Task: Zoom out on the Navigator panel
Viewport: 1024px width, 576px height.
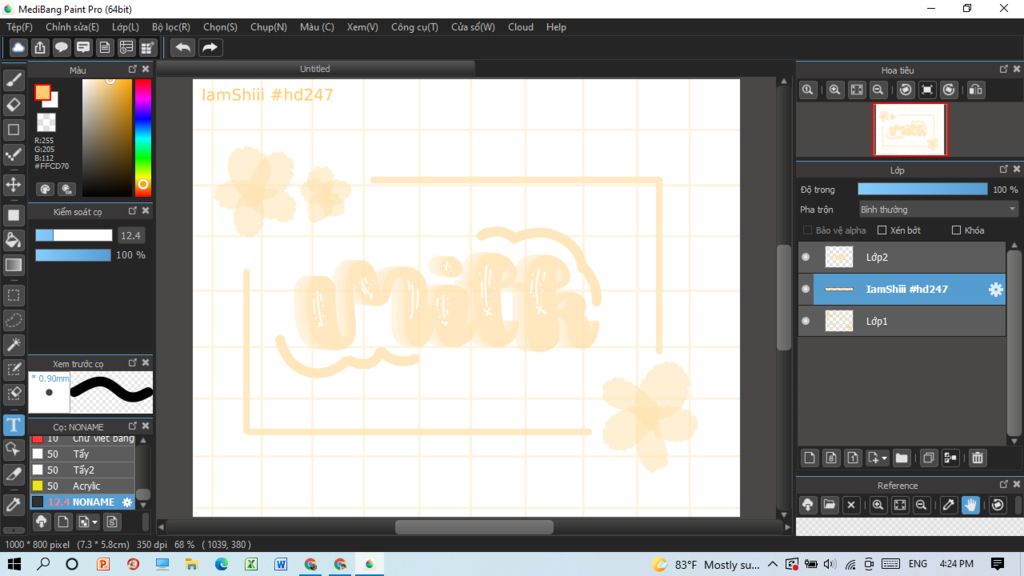Action: 878,90
